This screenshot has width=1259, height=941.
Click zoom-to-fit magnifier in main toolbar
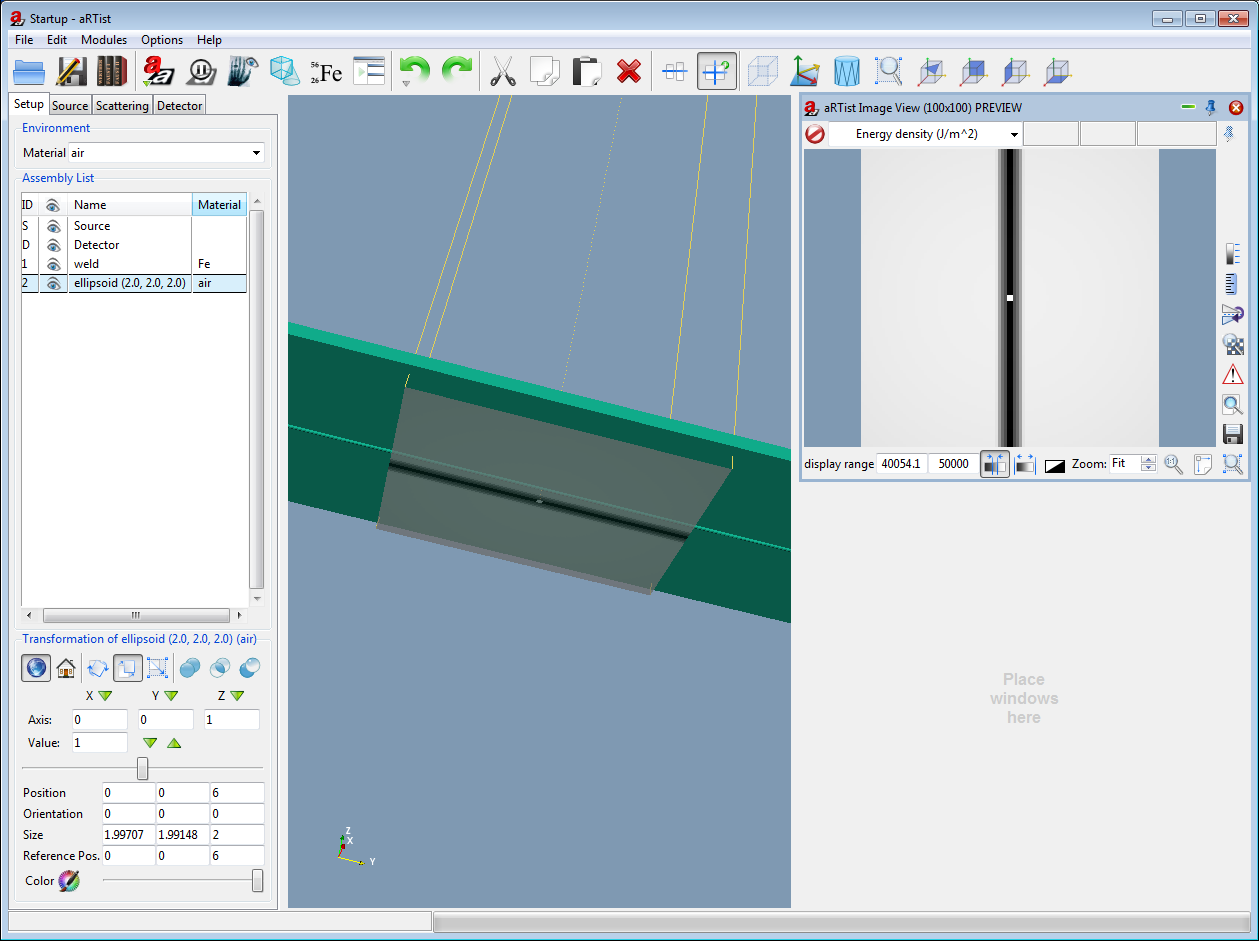point(889,72)
